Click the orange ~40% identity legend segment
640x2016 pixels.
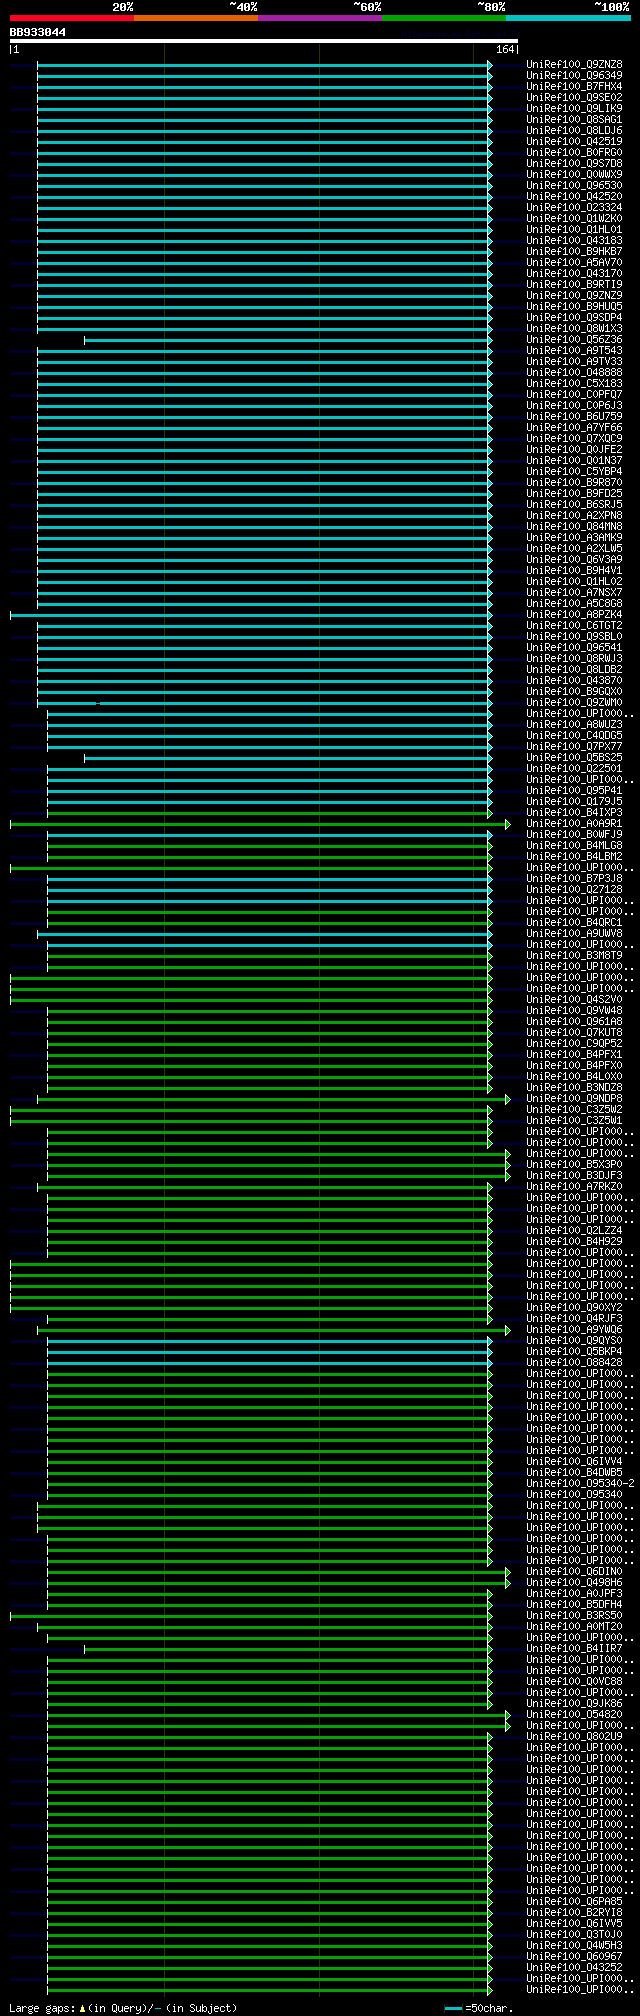pos(195,18)
